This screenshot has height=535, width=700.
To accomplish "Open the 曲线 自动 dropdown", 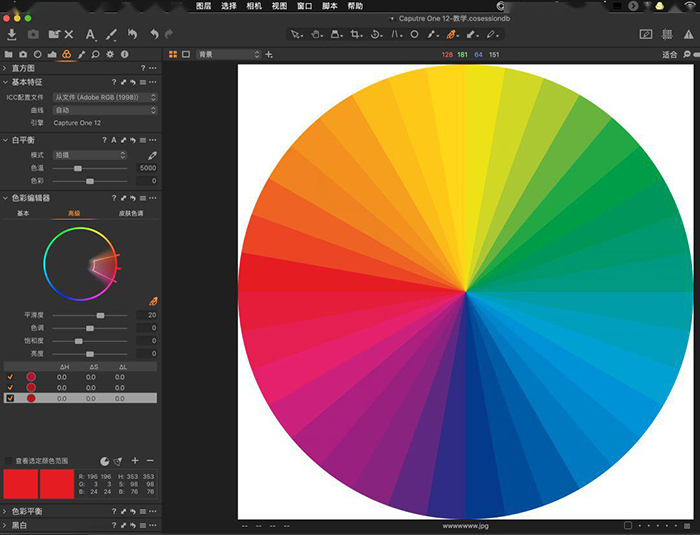I will (x=105, y=110).
